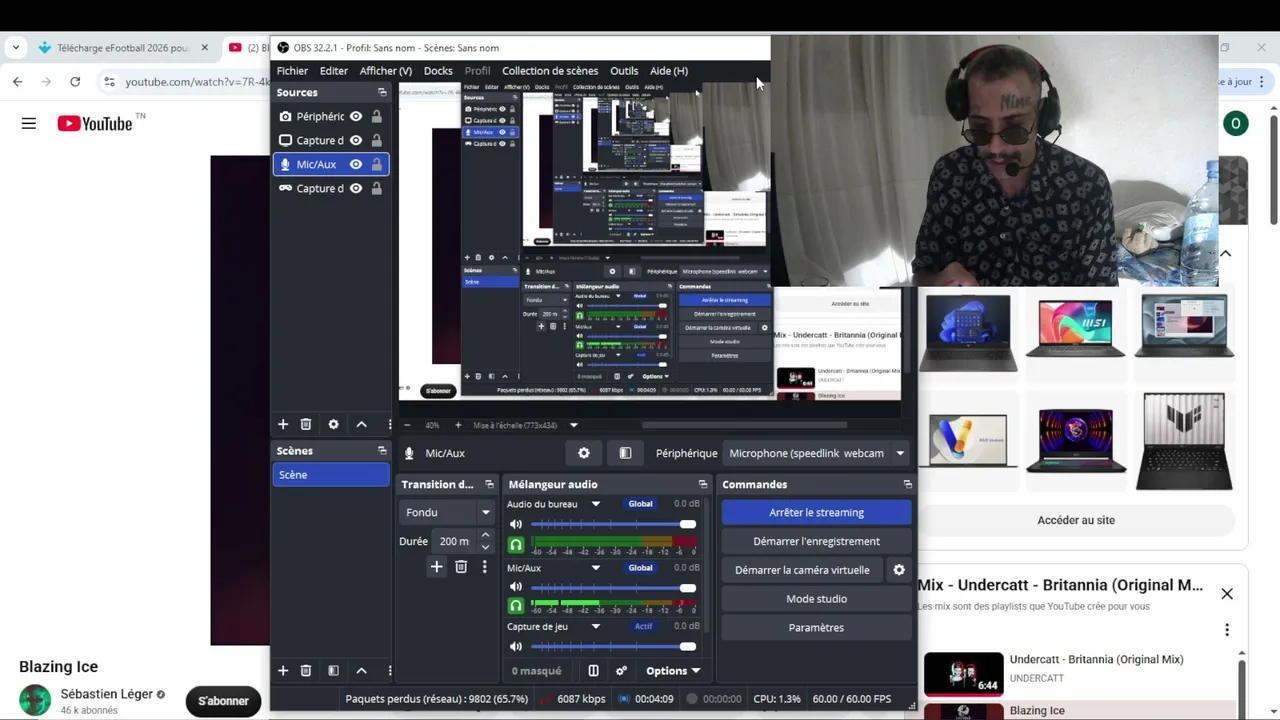Open the Docks menu
Viewport: 1280px width, 720px height.
click(438, 71)
